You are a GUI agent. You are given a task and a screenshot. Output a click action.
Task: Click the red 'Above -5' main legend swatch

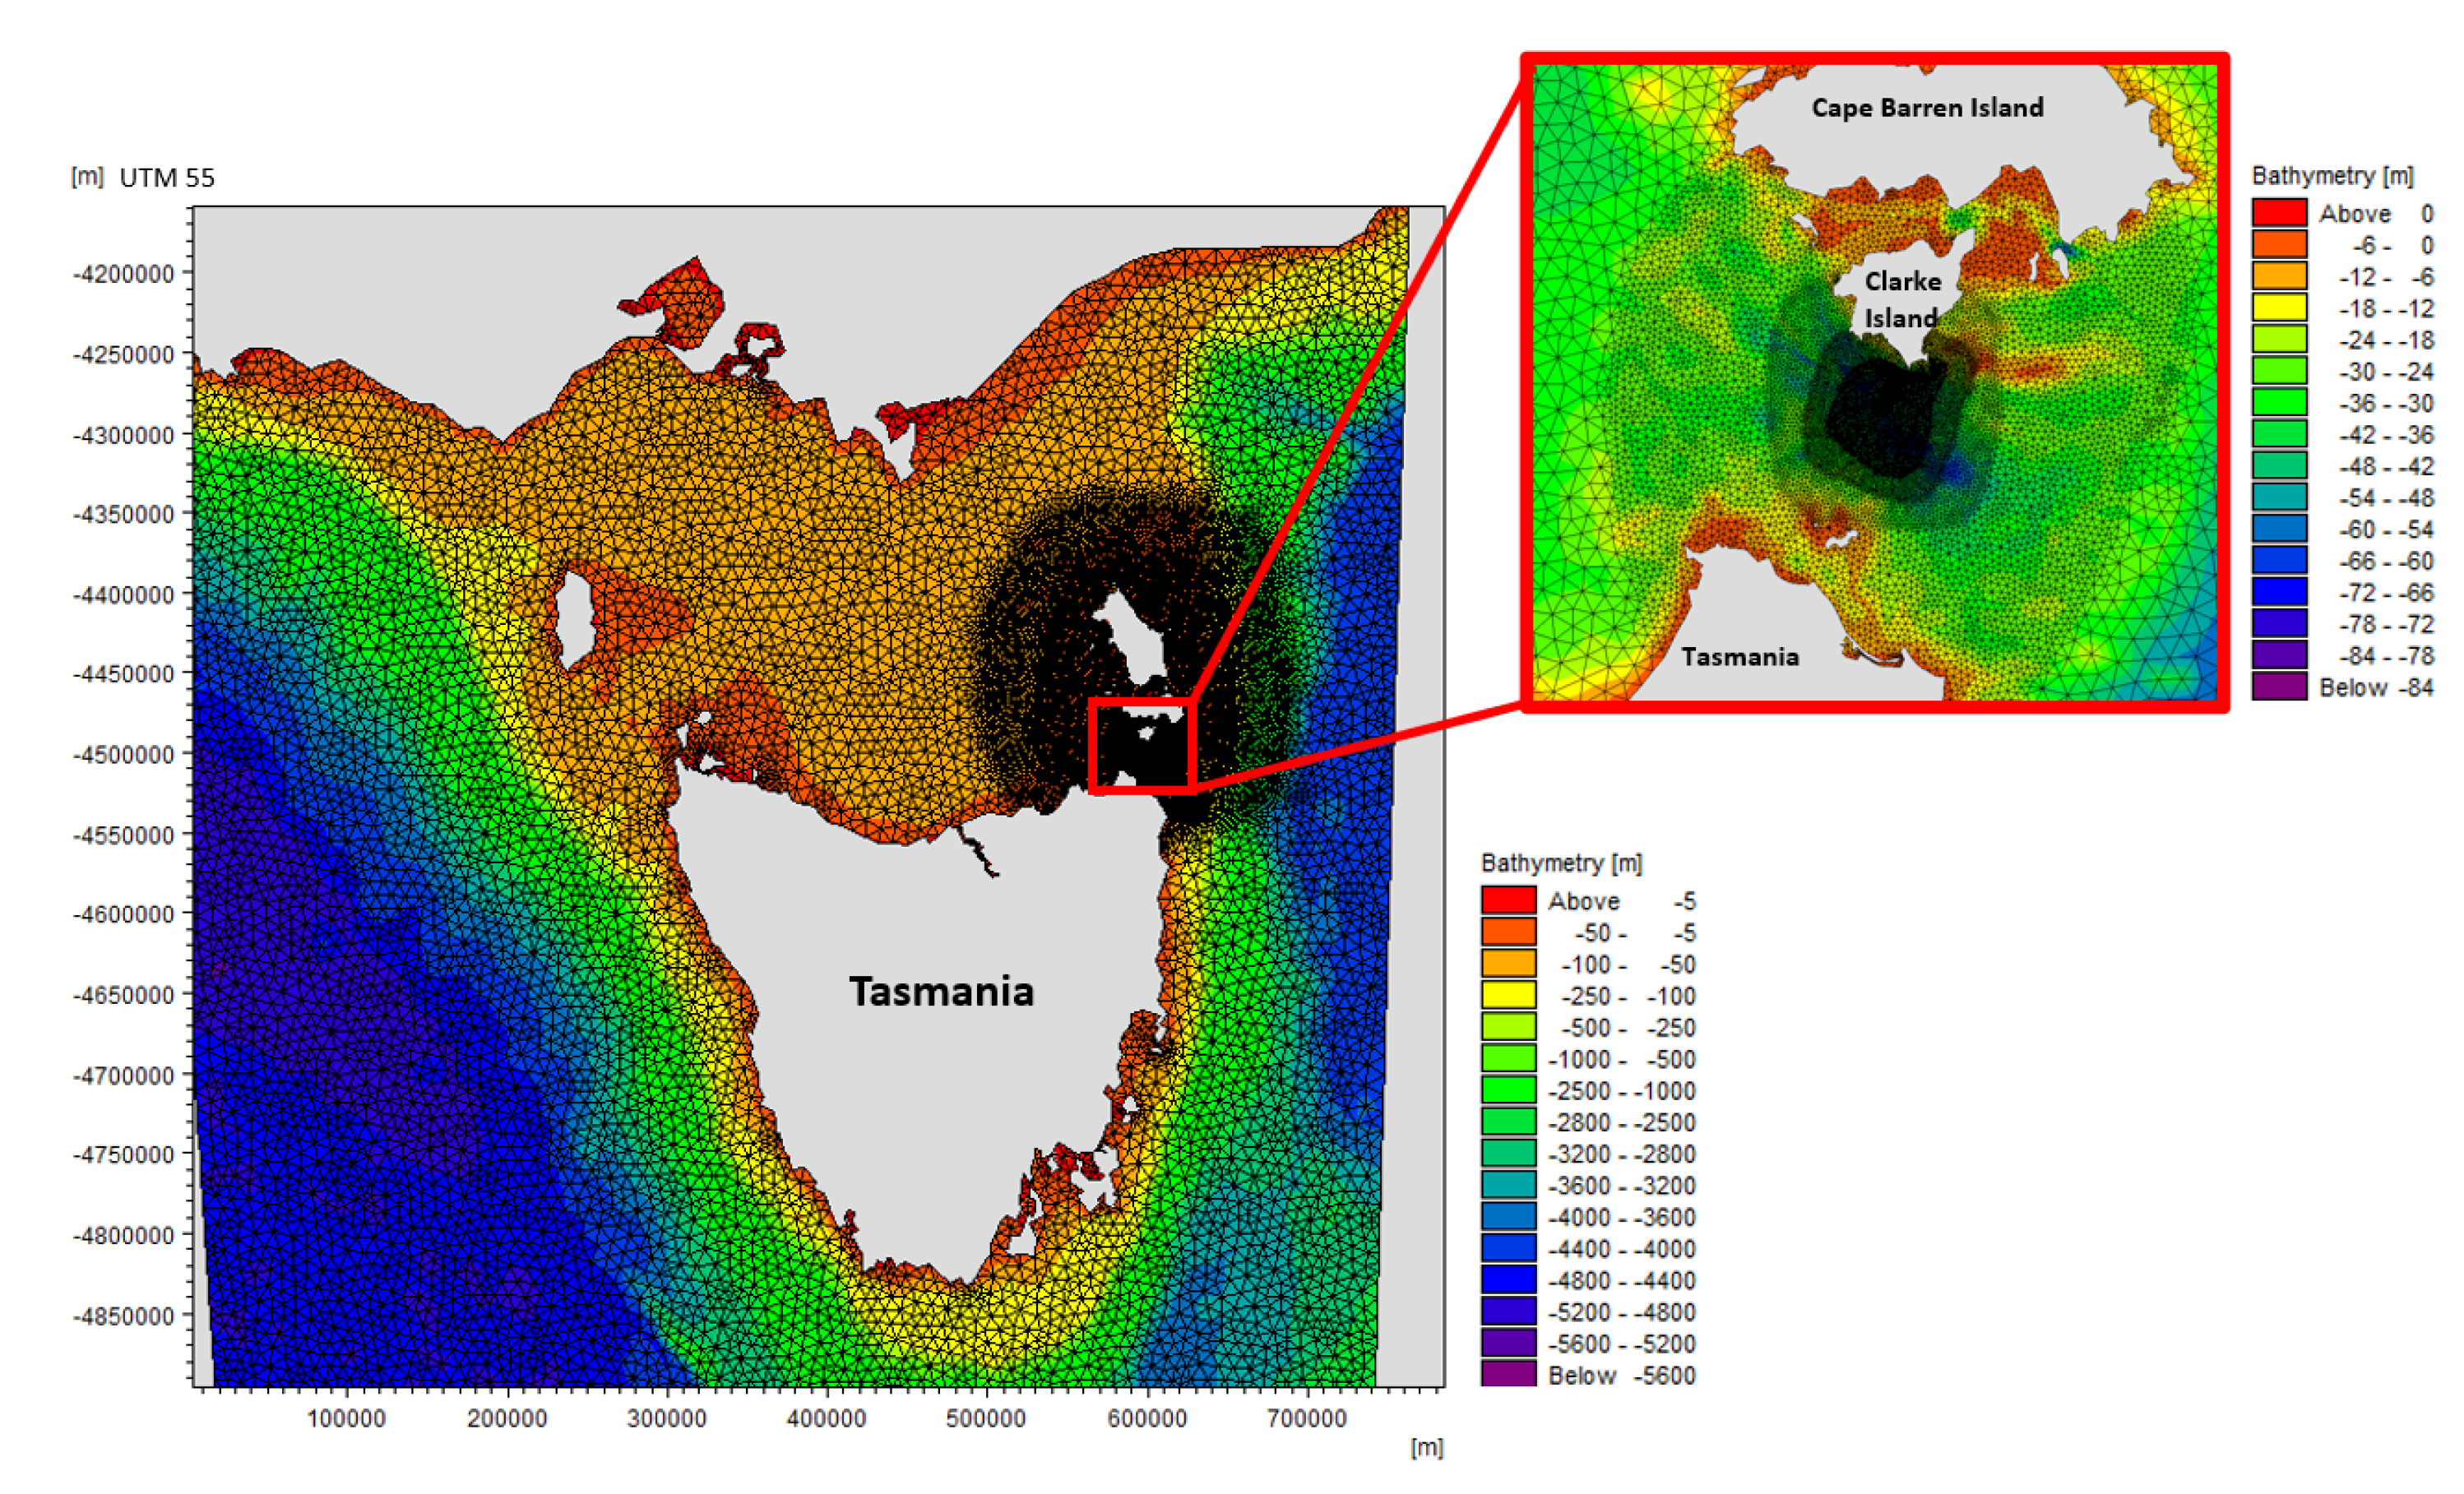1508,900
